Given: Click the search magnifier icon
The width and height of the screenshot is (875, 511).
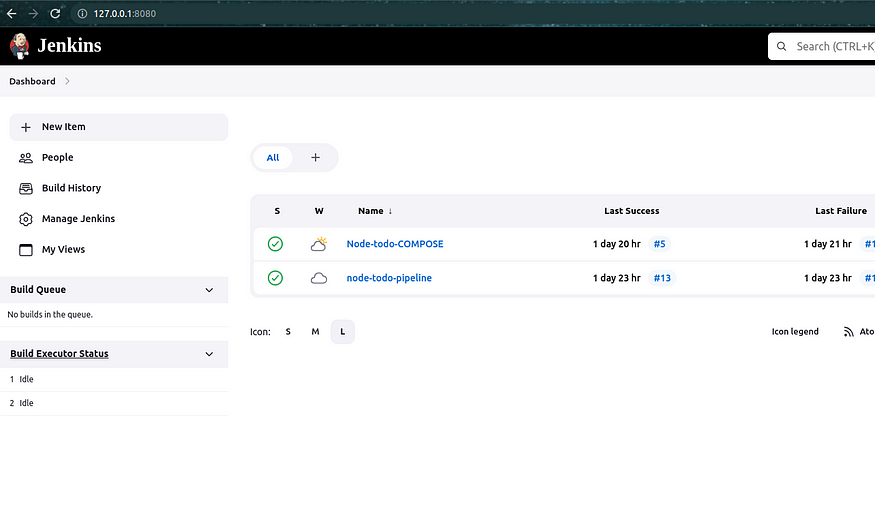Looking at the screenshot, I should pos(782,46).
